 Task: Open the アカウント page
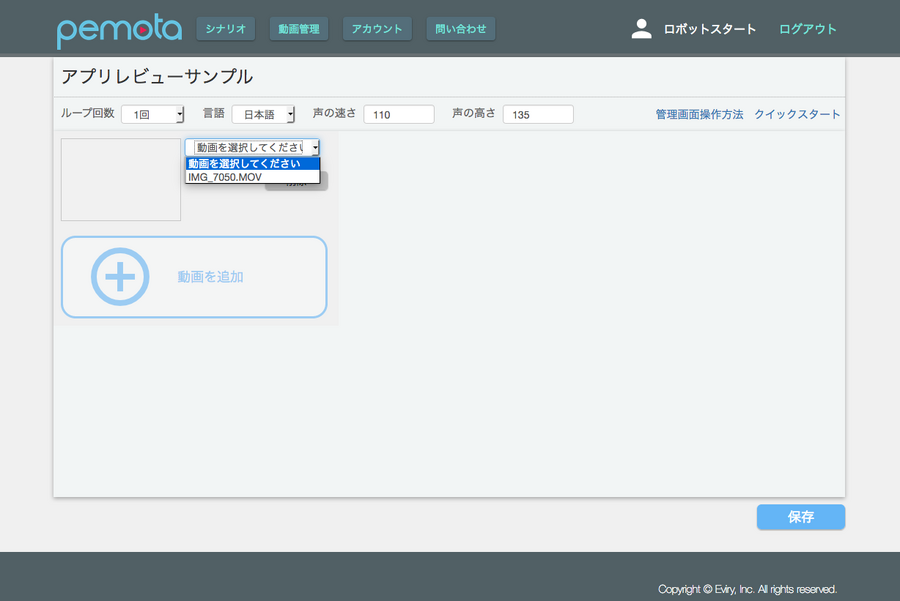tap(377, 29)
